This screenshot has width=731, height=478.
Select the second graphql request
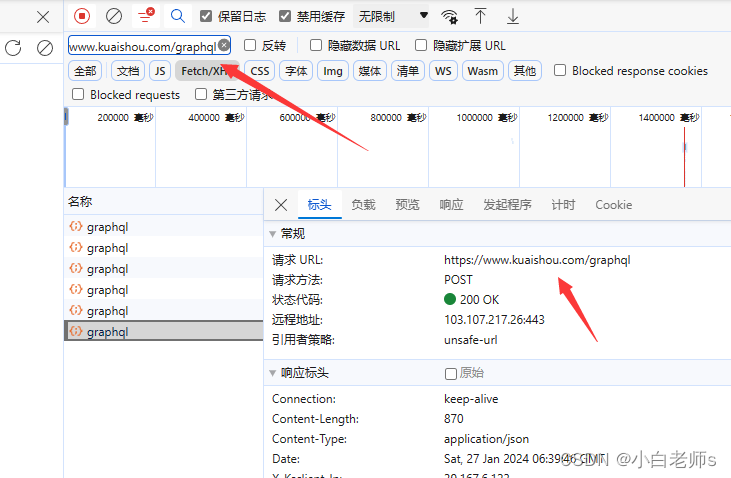tap(164, 248)
